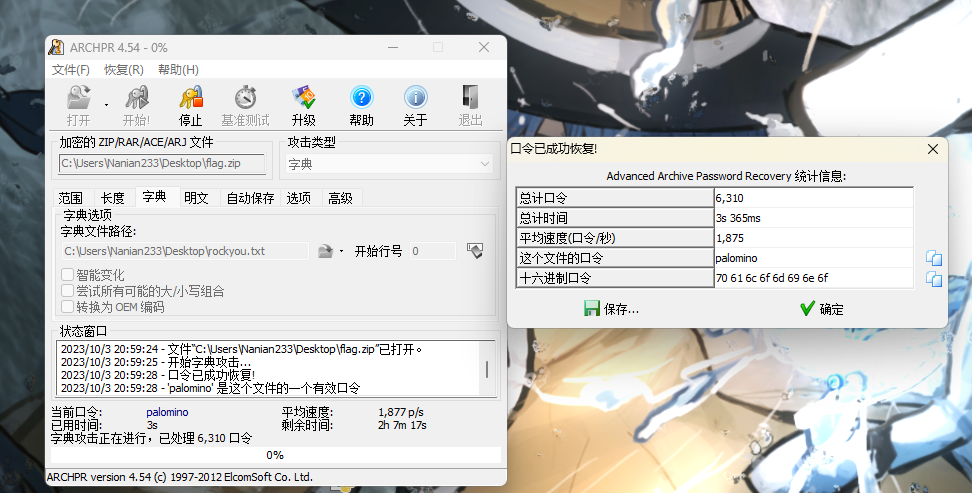Viewport: 972px width, 493px height.
Task: Toggle 尝试所有可能的大/小写组合 checkbox
Action: (68, 291)
